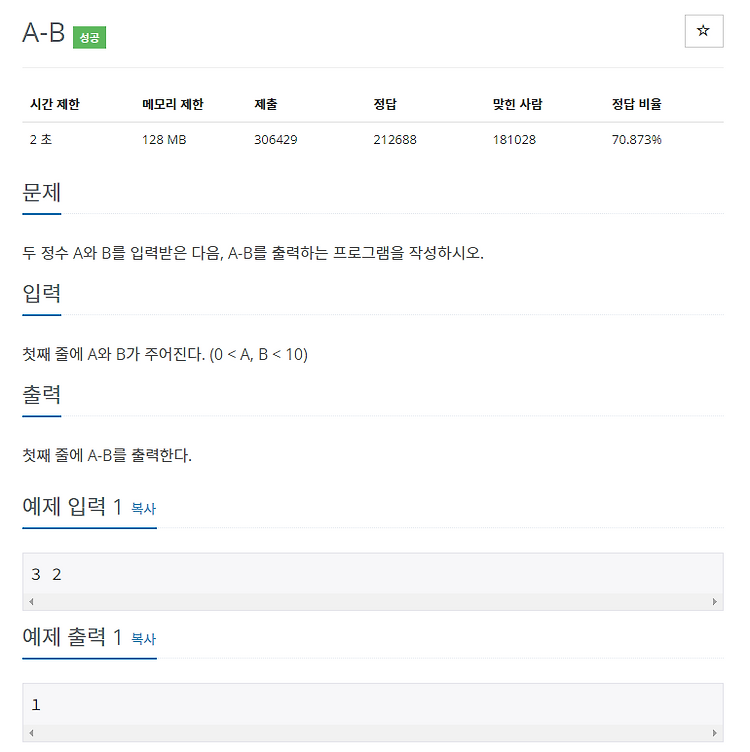Copy sample input via 복사 link
Image resolution: width=750 pixels, height=752 pixels.
coord(143,508)
